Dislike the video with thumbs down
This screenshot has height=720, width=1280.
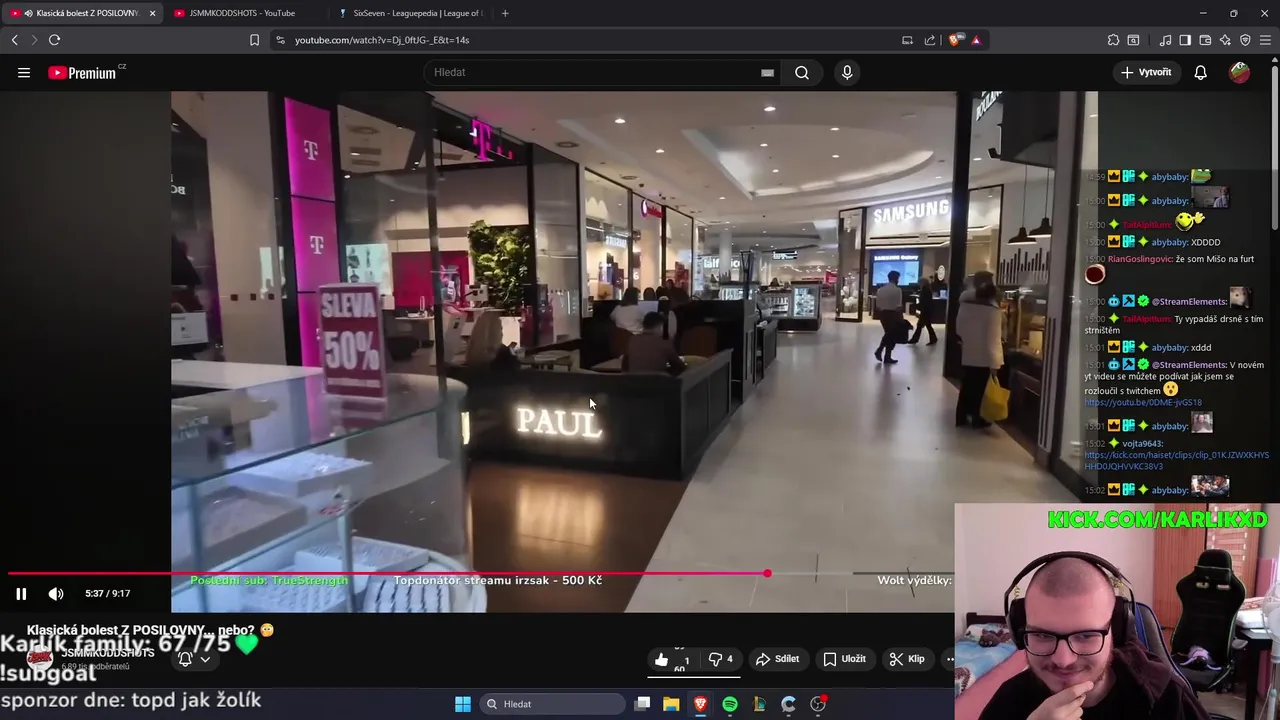tap(721, 659)
